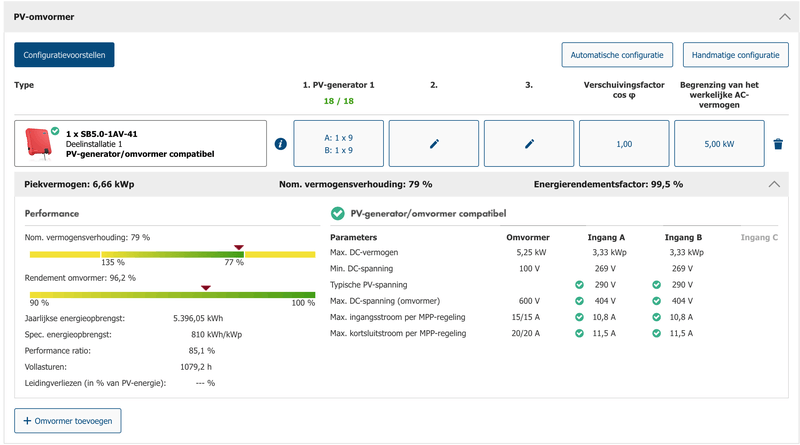The width and height of the screenshot is (800, 445).
Task: Delete the inverter using trash icon
Action: (778, 144)
